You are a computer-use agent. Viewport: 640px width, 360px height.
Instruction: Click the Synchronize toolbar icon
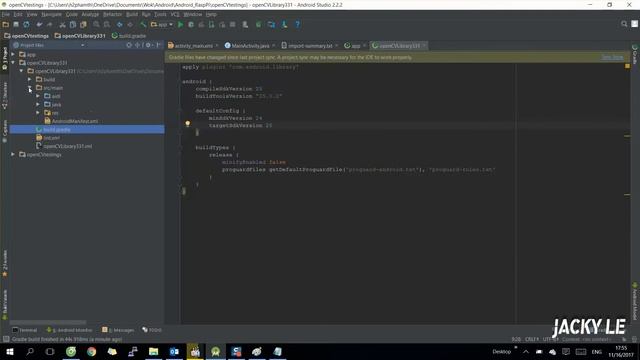coord(26,24)
